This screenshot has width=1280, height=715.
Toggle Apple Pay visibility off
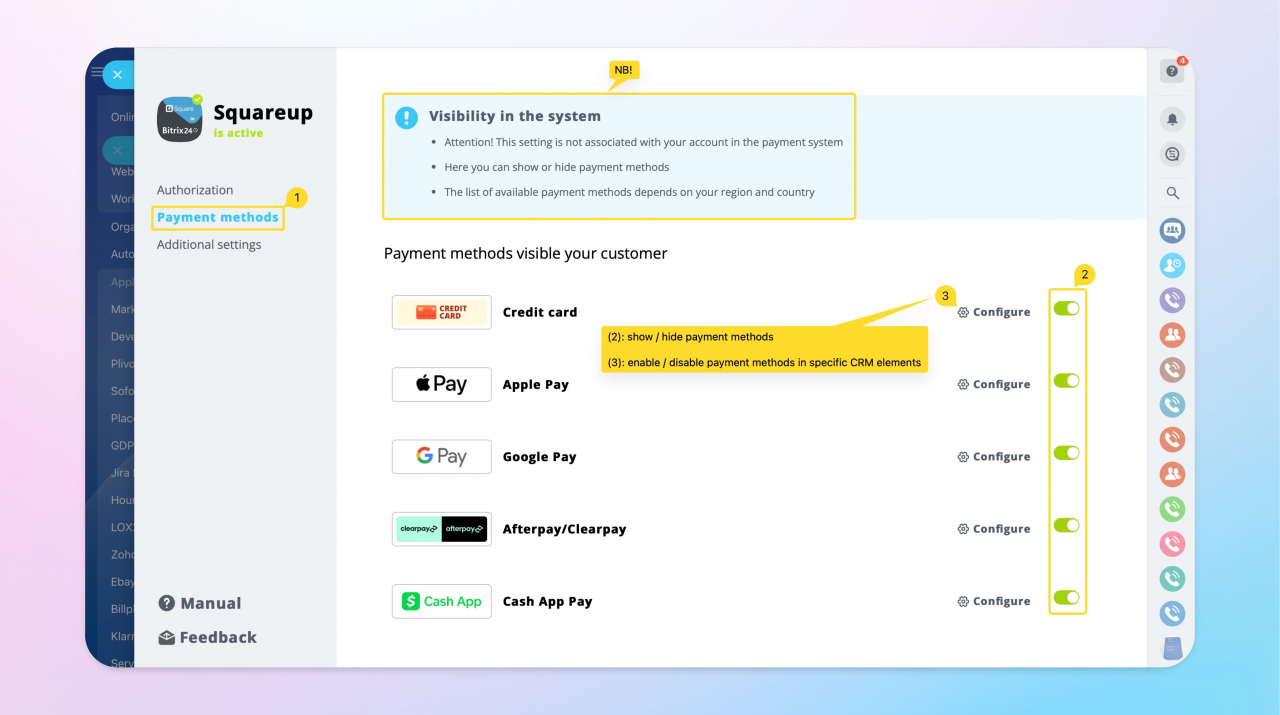tap(1066, 381)
